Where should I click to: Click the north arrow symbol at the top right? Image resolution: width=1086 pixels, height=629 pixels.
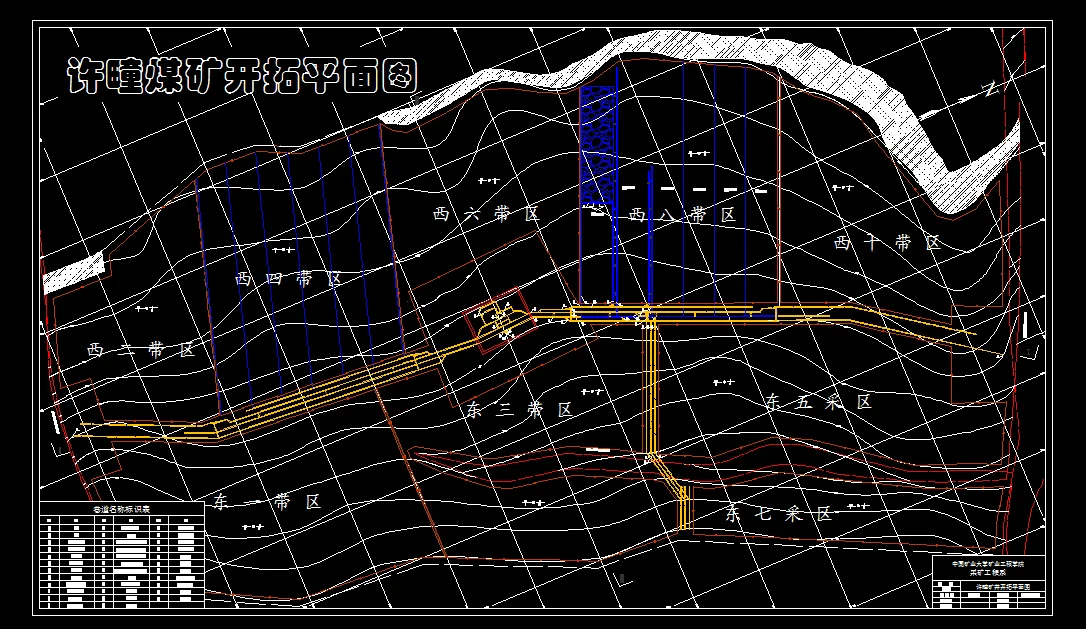[992, 89]
